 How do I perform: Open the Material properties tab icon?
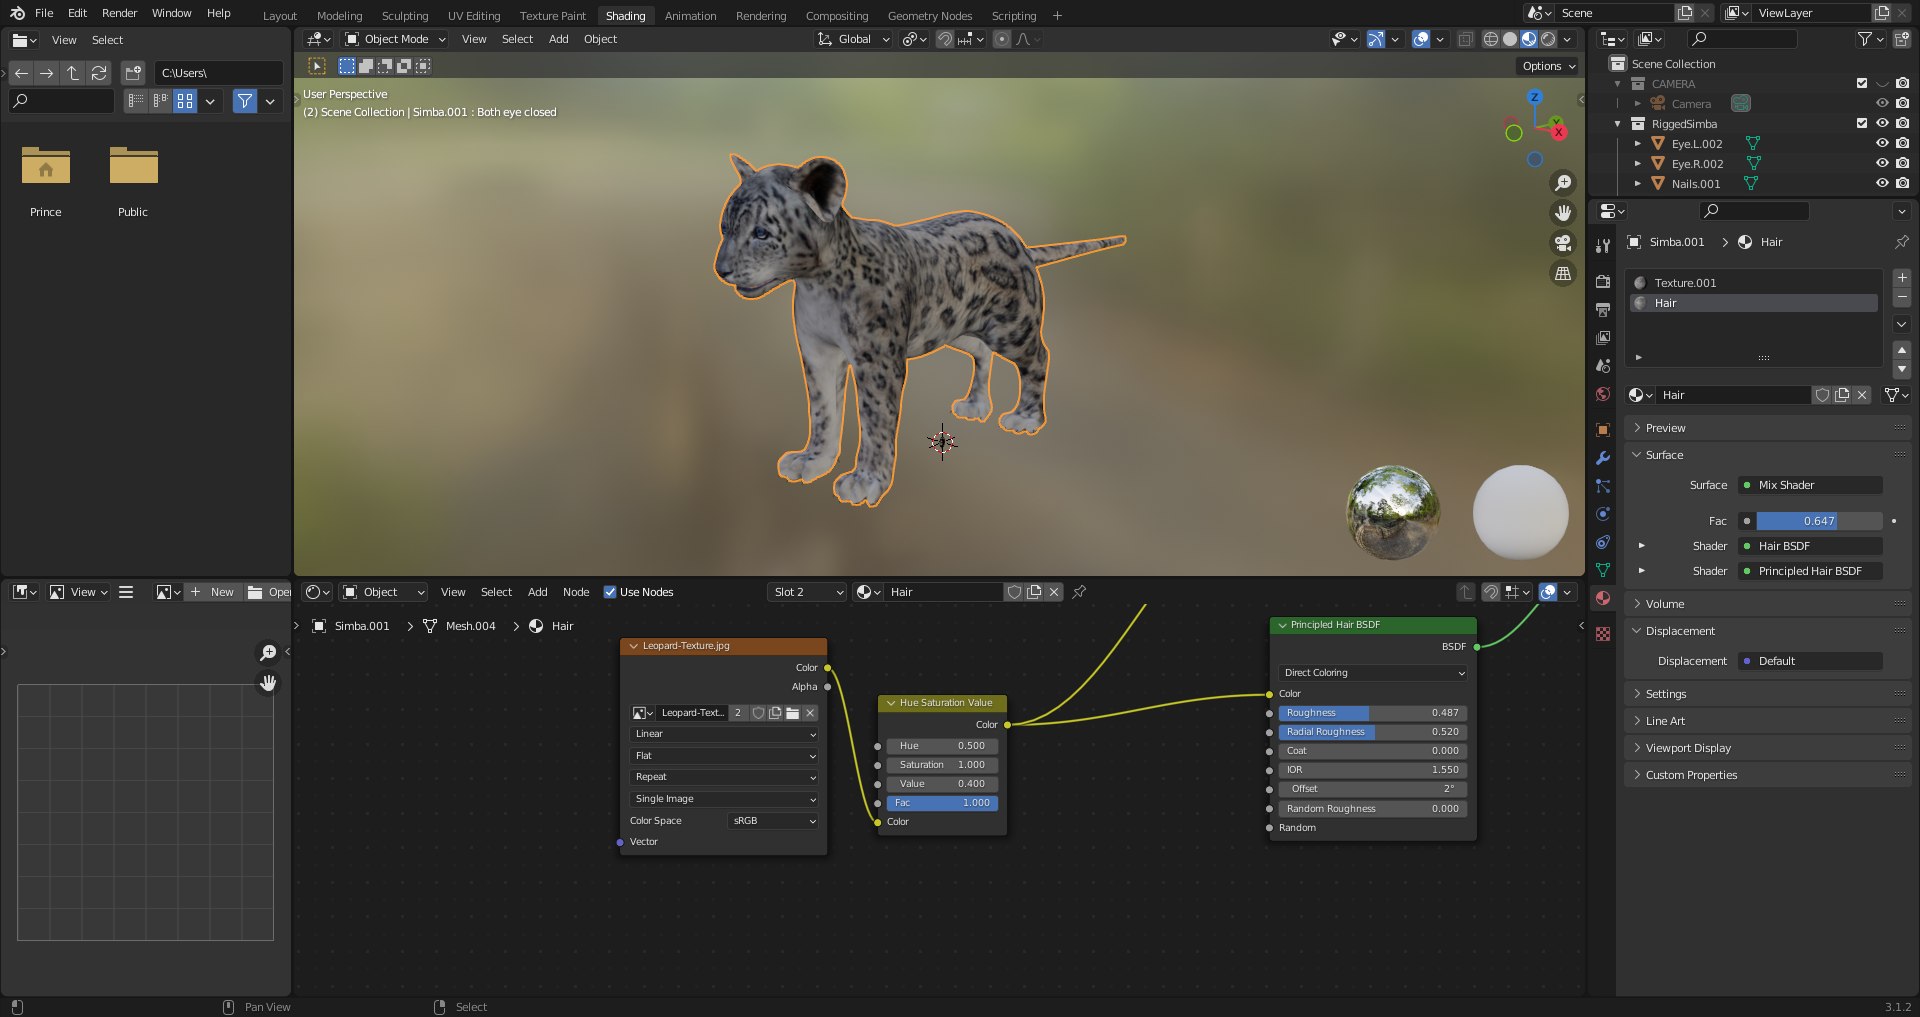click(x=1603, y=598)
